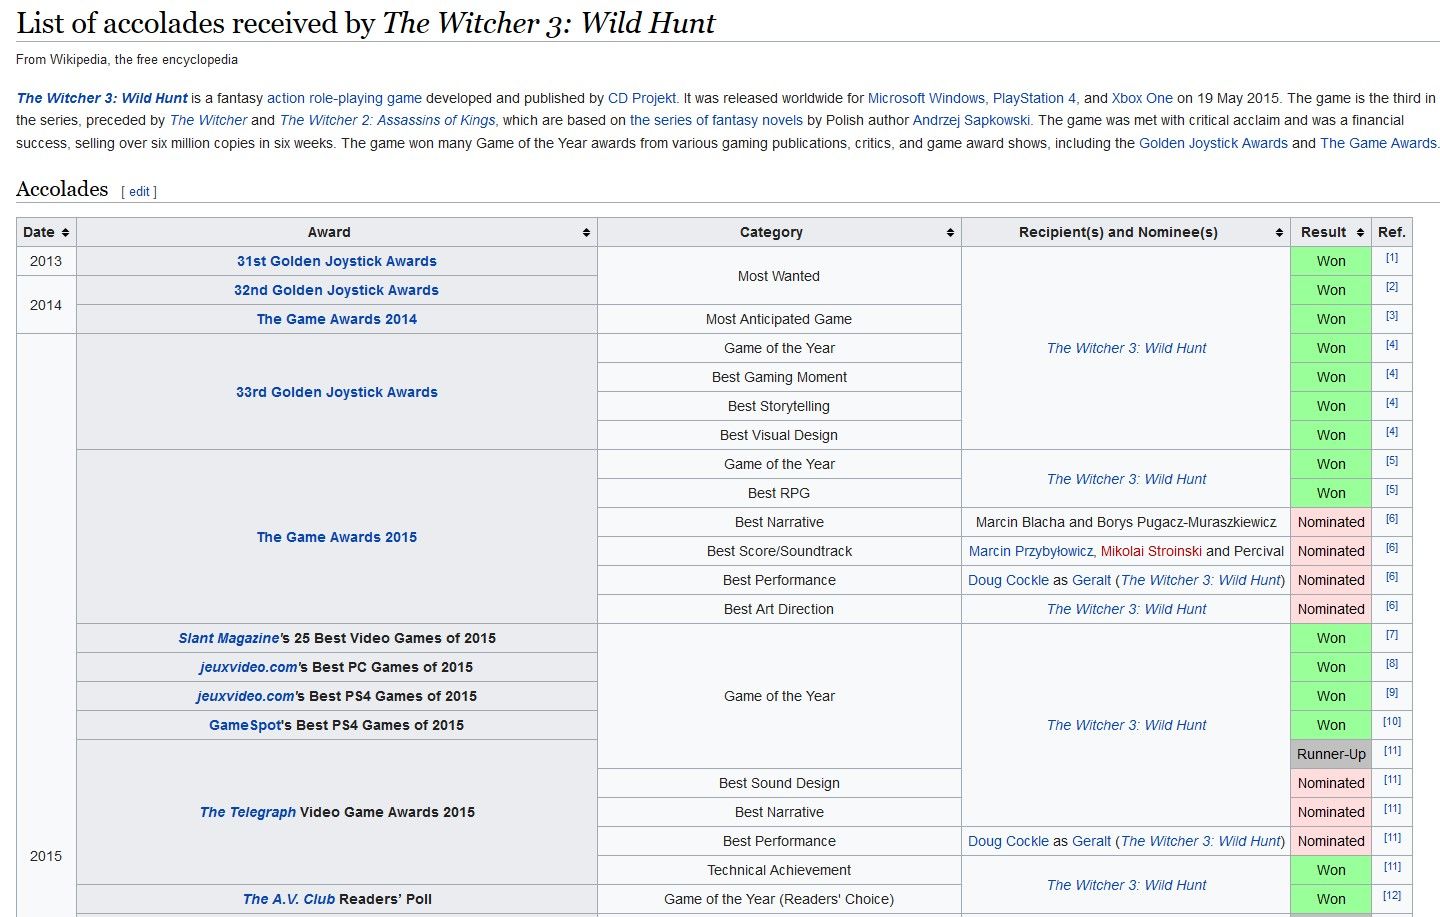The height and width of the screenshot is (917, 1440).
Task: Jump to reference [10]
Action: (x=1392, y=722)
